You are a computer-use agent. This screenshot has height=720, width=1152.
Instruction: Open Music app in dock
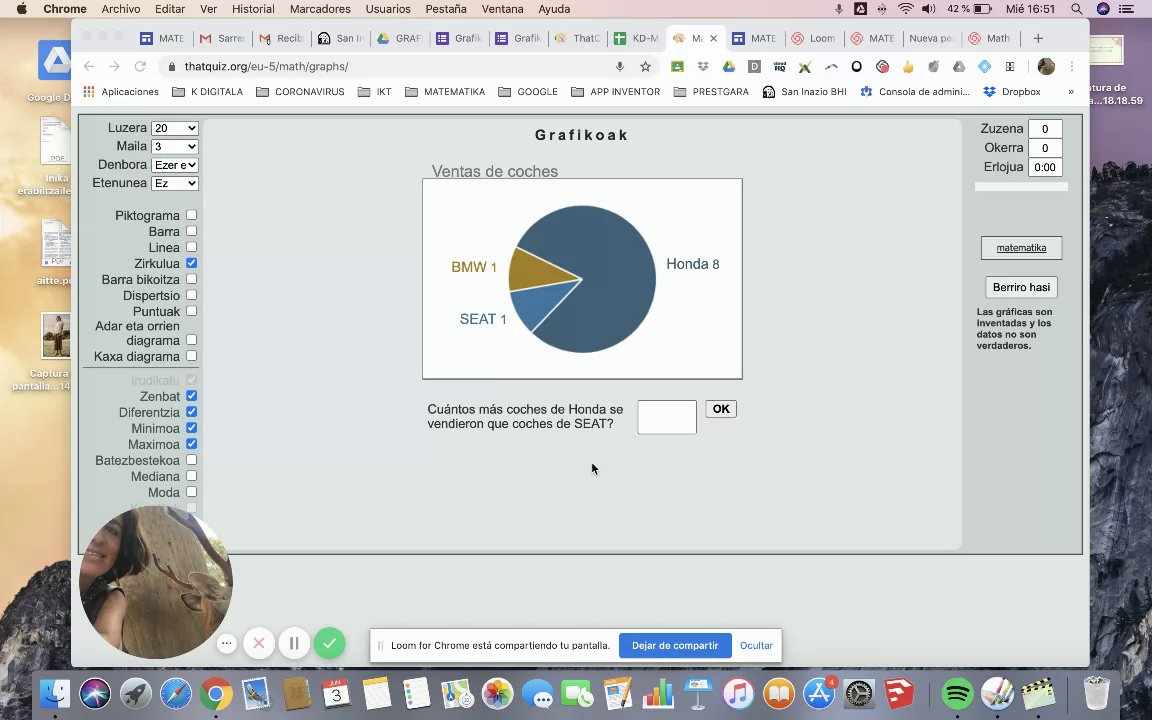click(738, 694)
